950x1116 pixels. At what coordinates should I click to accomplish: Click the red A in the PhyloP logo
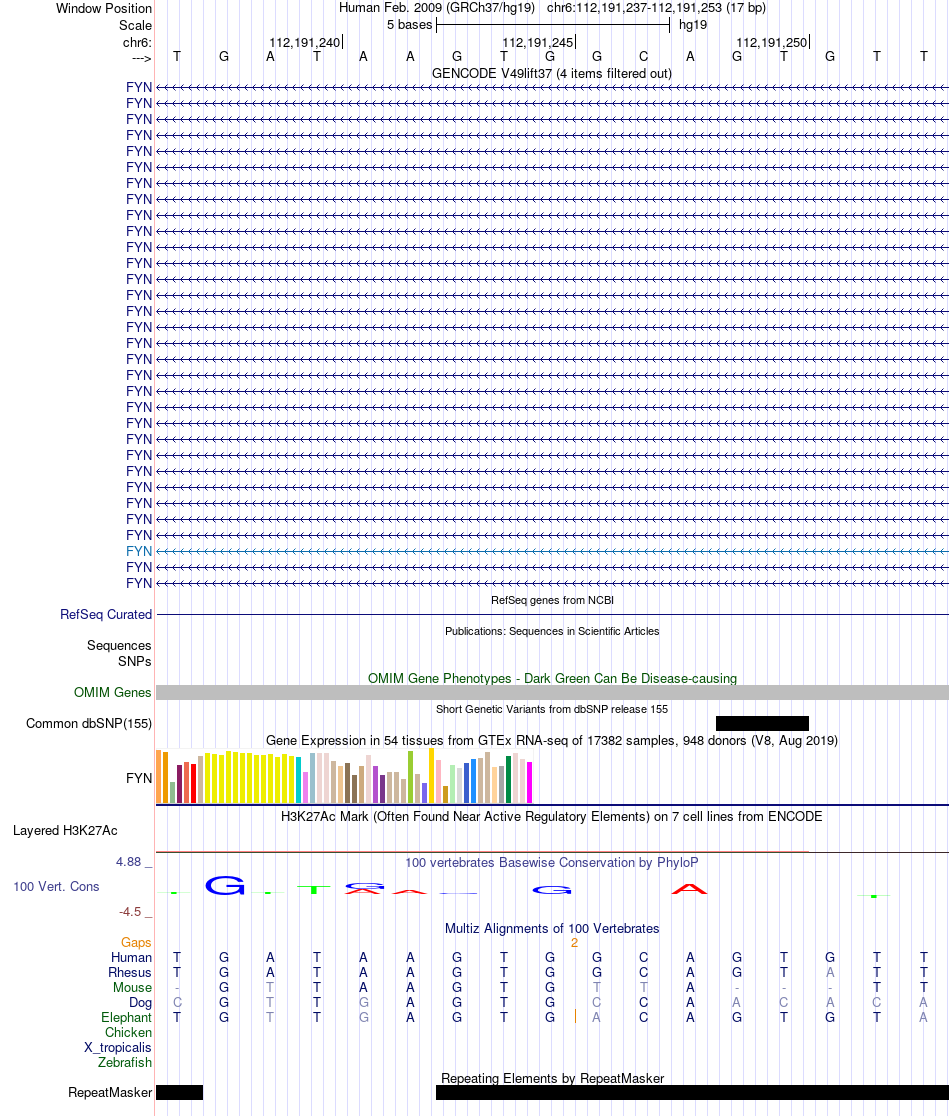[x=690, y=888]
